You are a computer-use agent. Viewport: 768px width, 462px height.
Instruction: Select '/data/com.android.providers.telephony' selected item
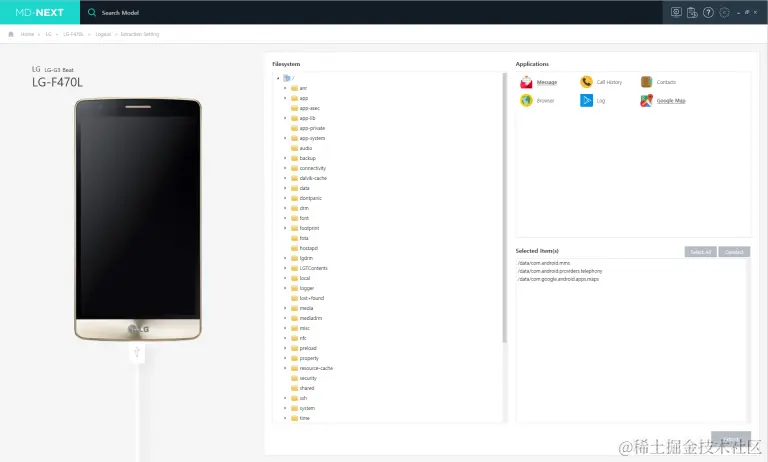coord(560,271)
